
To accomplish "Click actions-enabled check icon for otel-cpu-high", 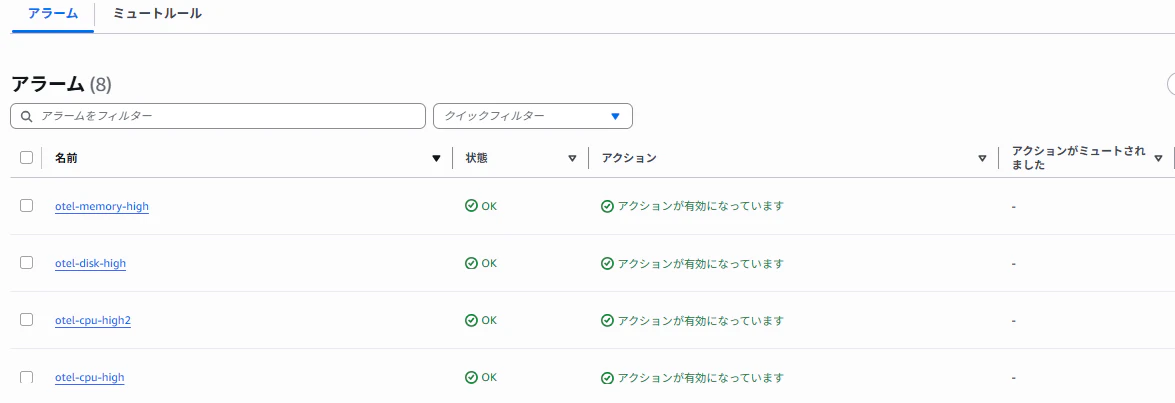I will [x=608, y=378].
